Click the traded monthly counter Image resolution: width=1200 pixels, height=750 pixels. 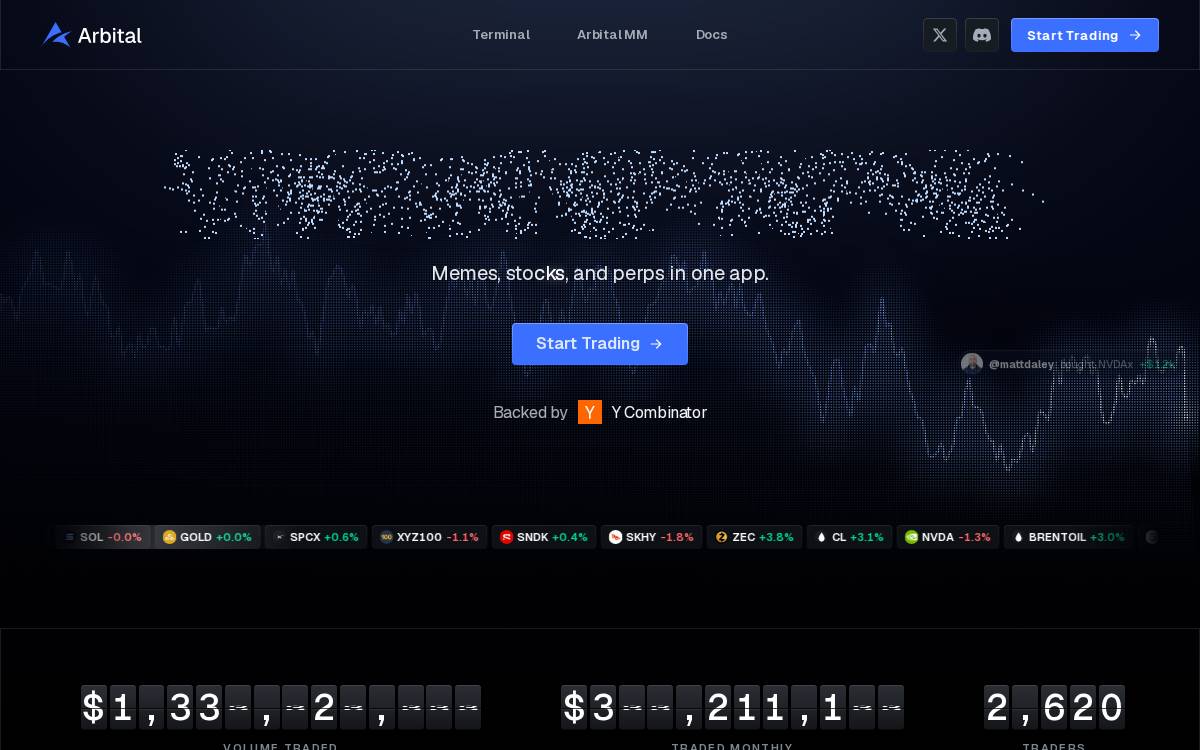[732, 707]
